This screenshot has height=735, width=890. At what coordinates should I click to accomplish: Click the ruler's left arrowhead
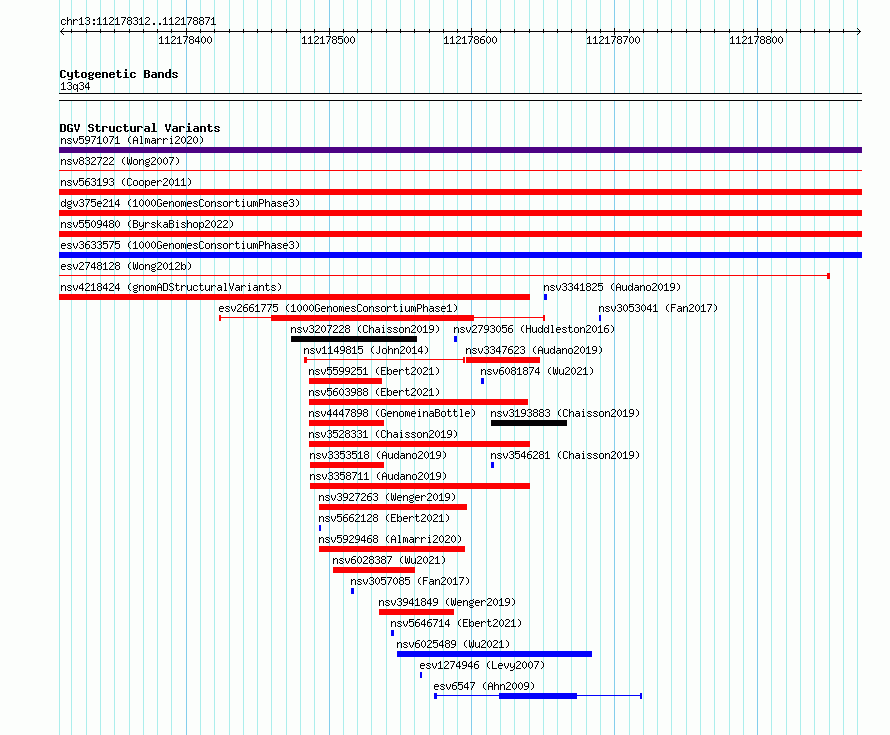coord(62,31)
